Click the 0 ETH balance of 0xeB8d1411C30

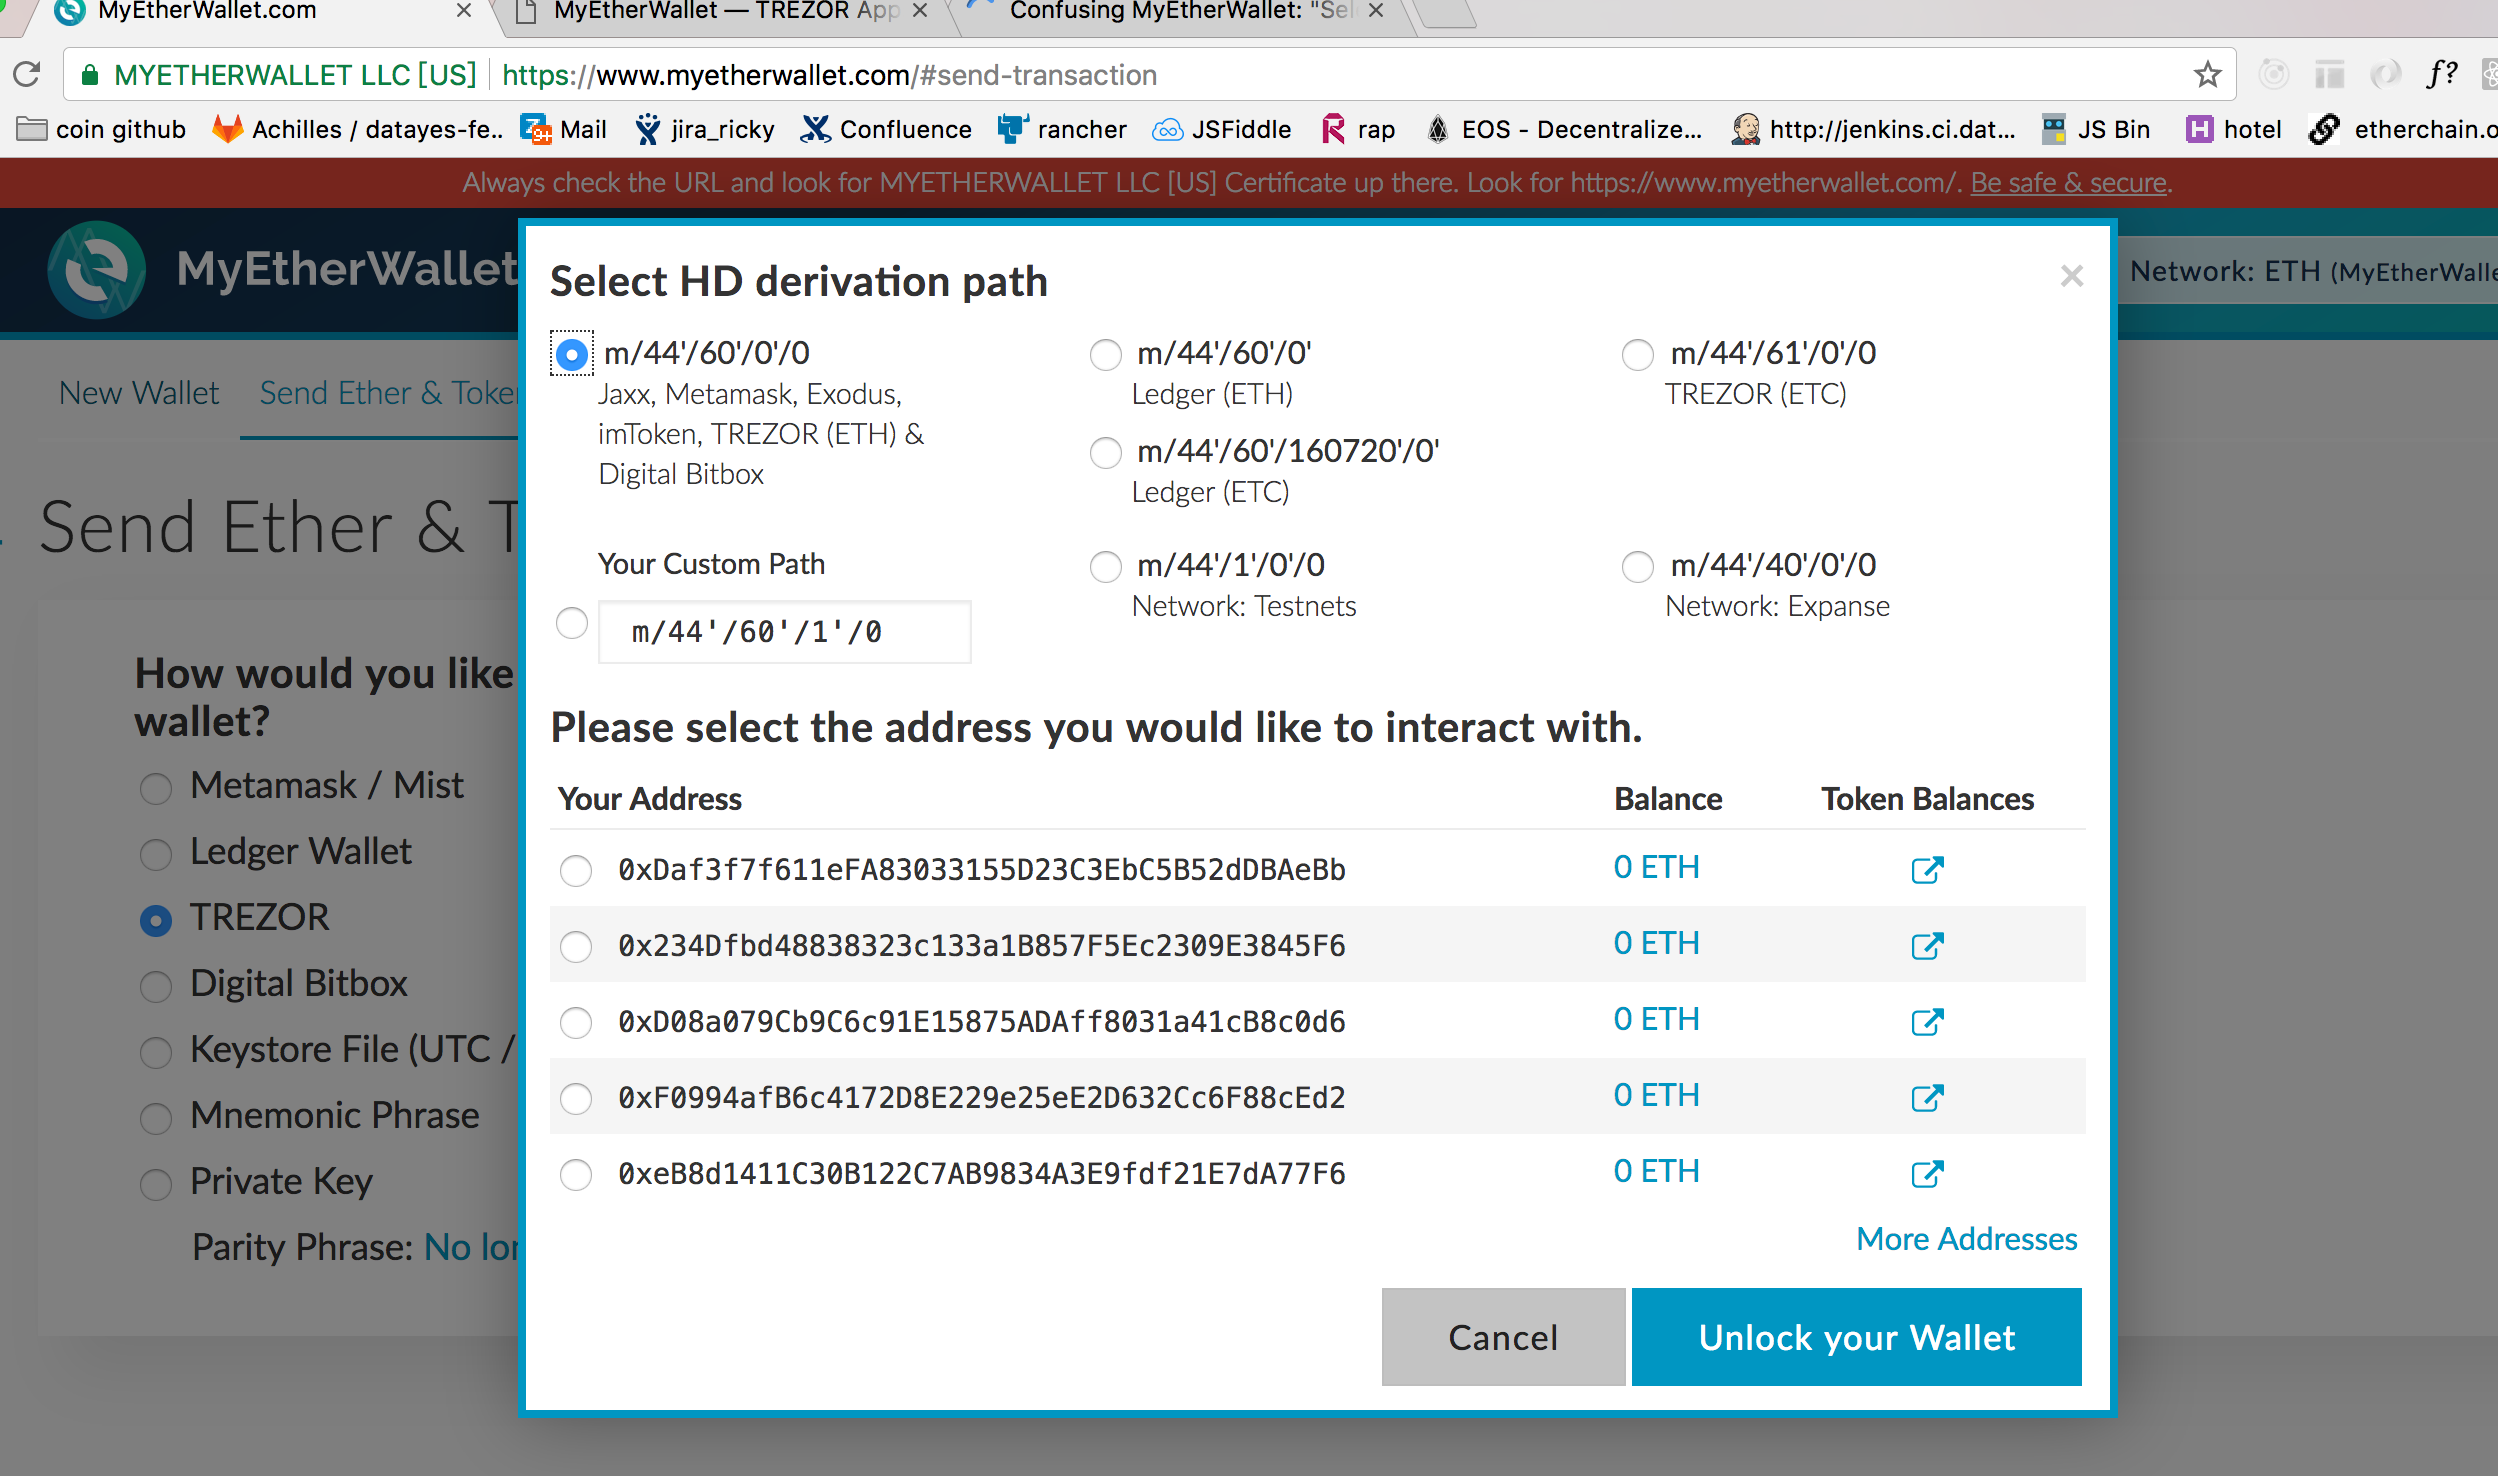click(1656, 1171)
